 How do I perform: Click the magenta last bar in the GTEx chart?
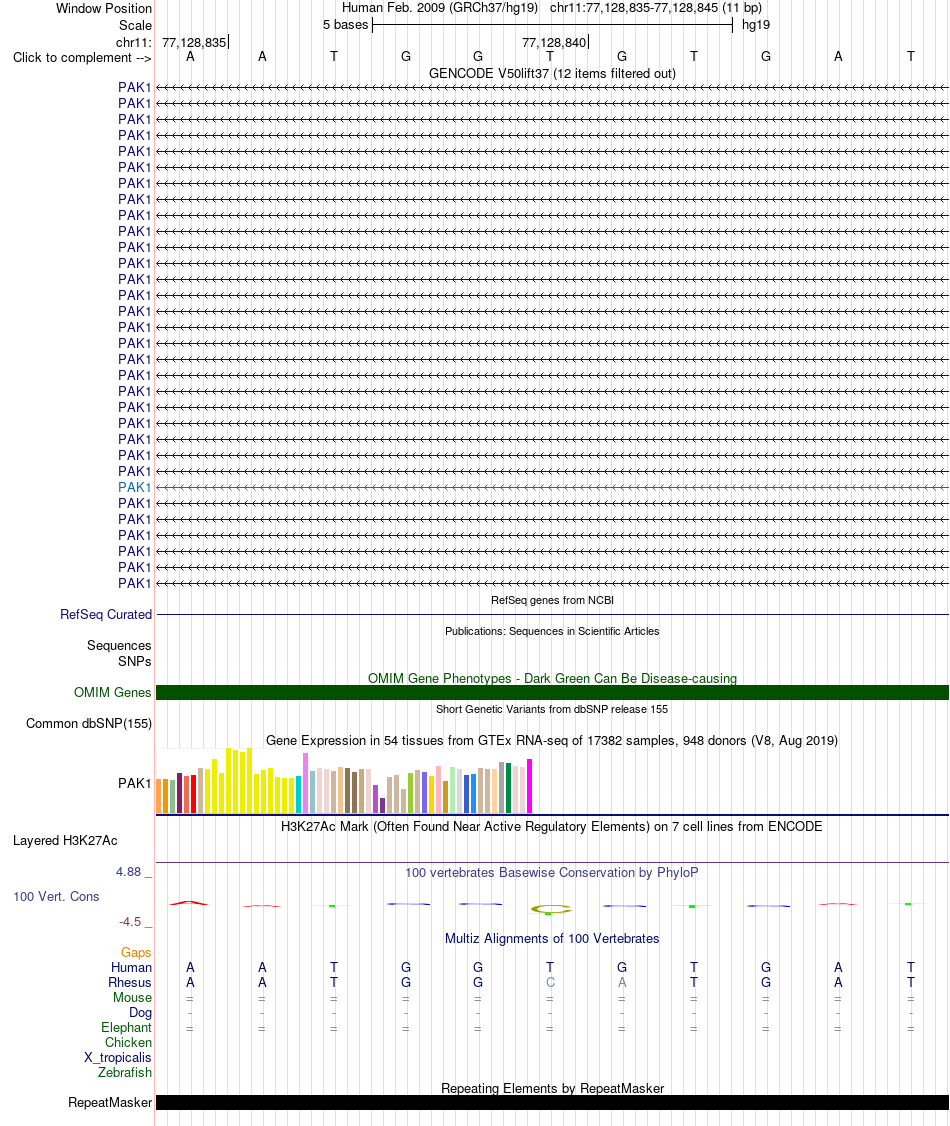[x=530, y=786]
